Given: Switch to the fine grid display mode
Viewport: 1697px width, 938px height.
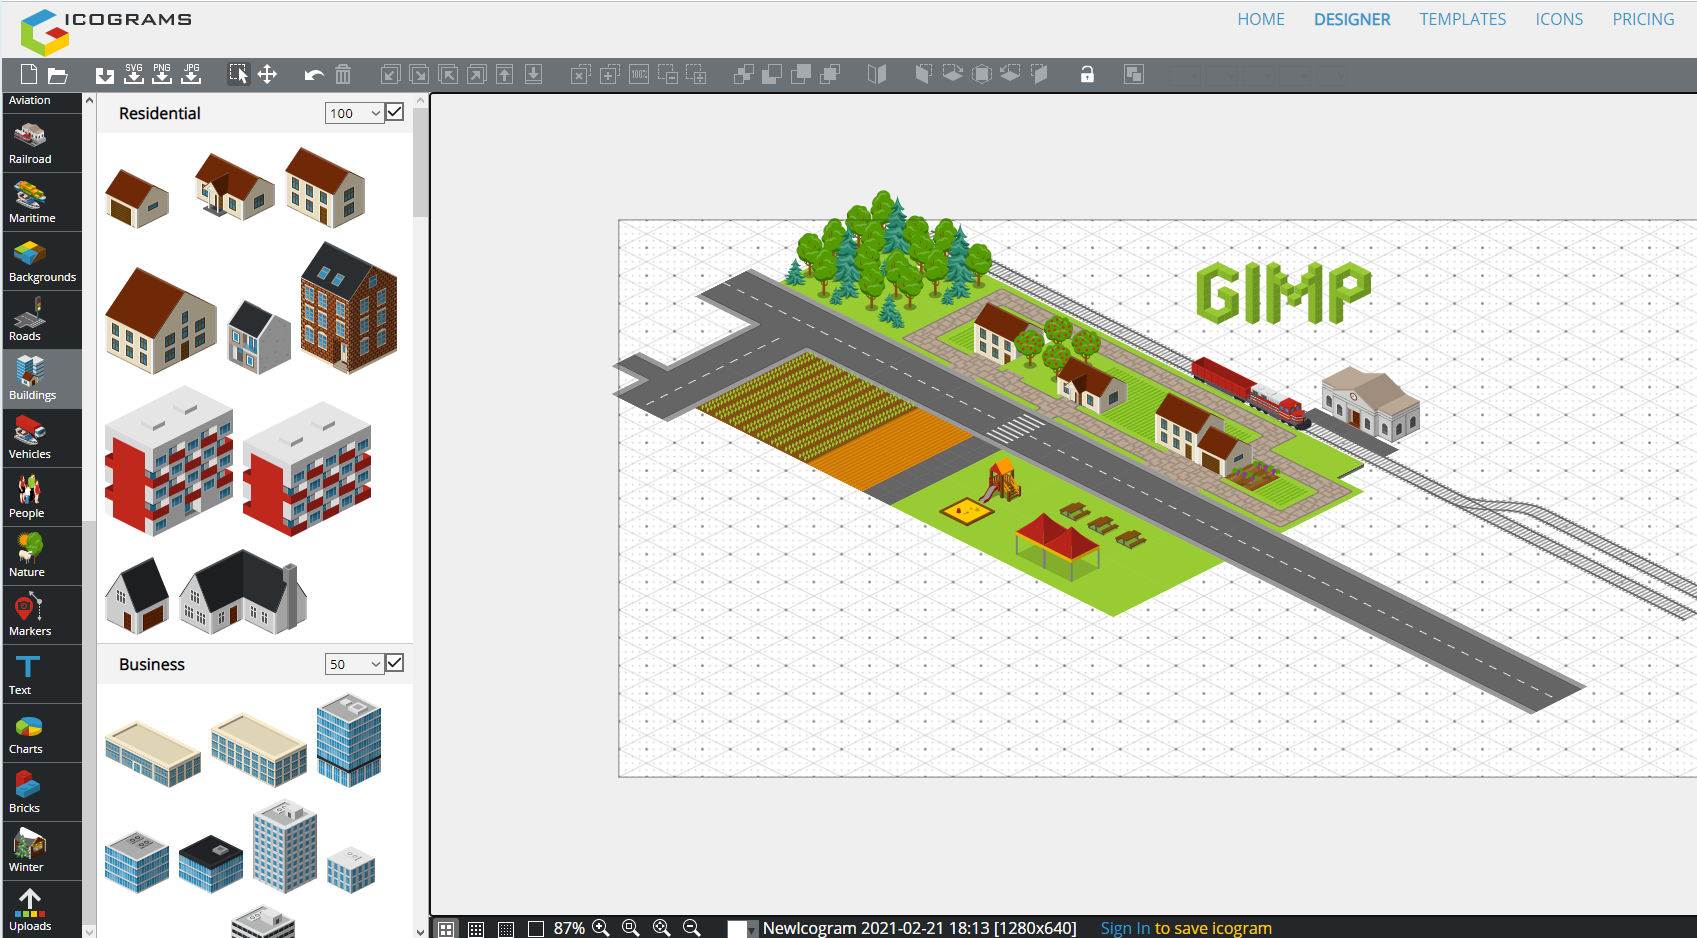Looking at the screenshot, I should (x=506, y=929).
